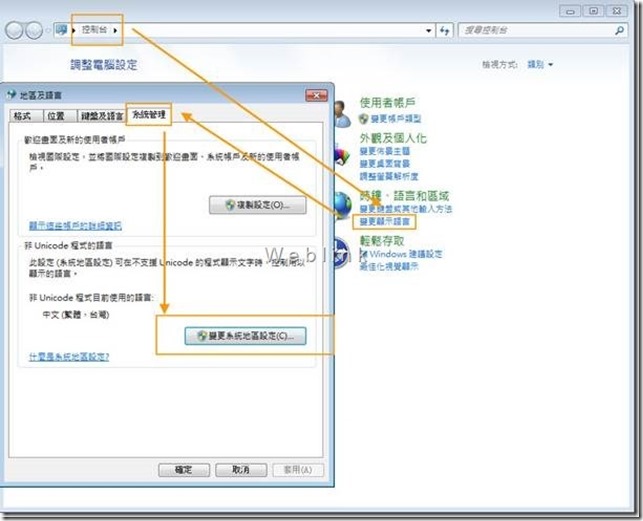643x521 pixels.
Task: Open the 外觀及個人化 heading link
Action: coord(393,138)
